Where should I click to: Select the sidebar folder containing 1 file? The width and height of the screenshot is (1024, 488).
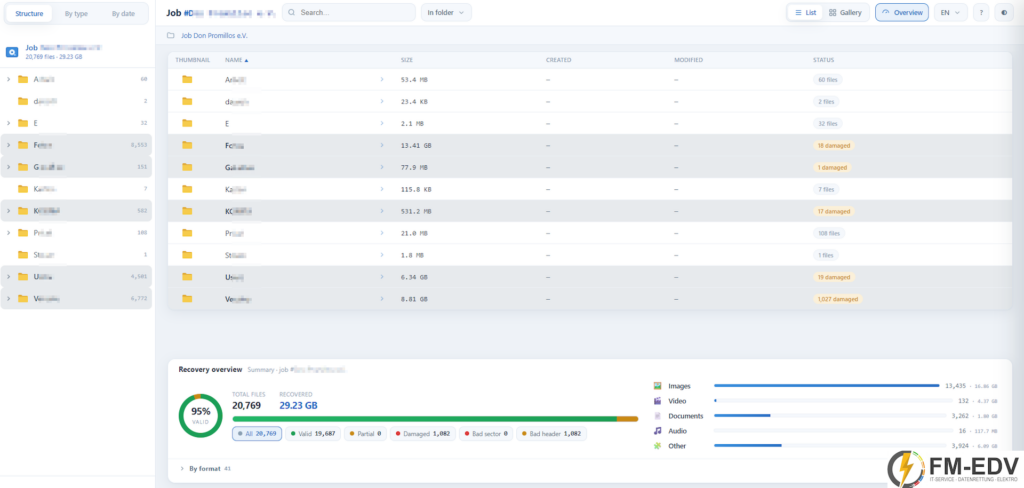[76, 255]
